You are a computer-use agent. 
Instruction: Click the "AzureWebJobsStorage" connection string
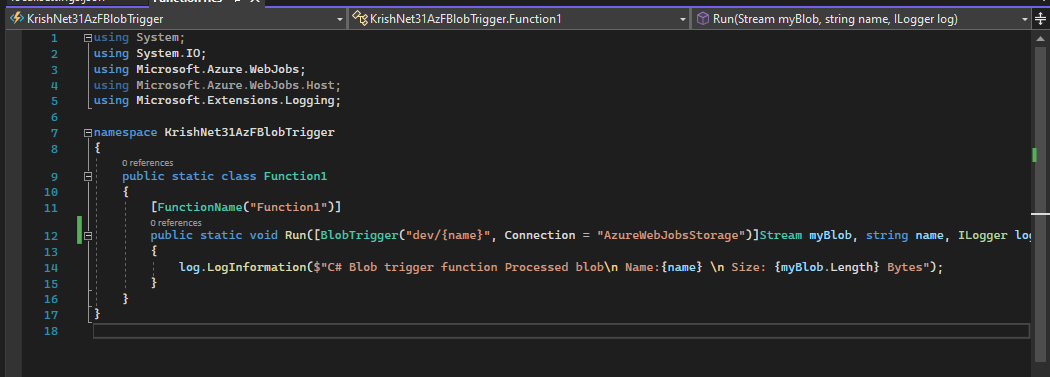[672, 236]
